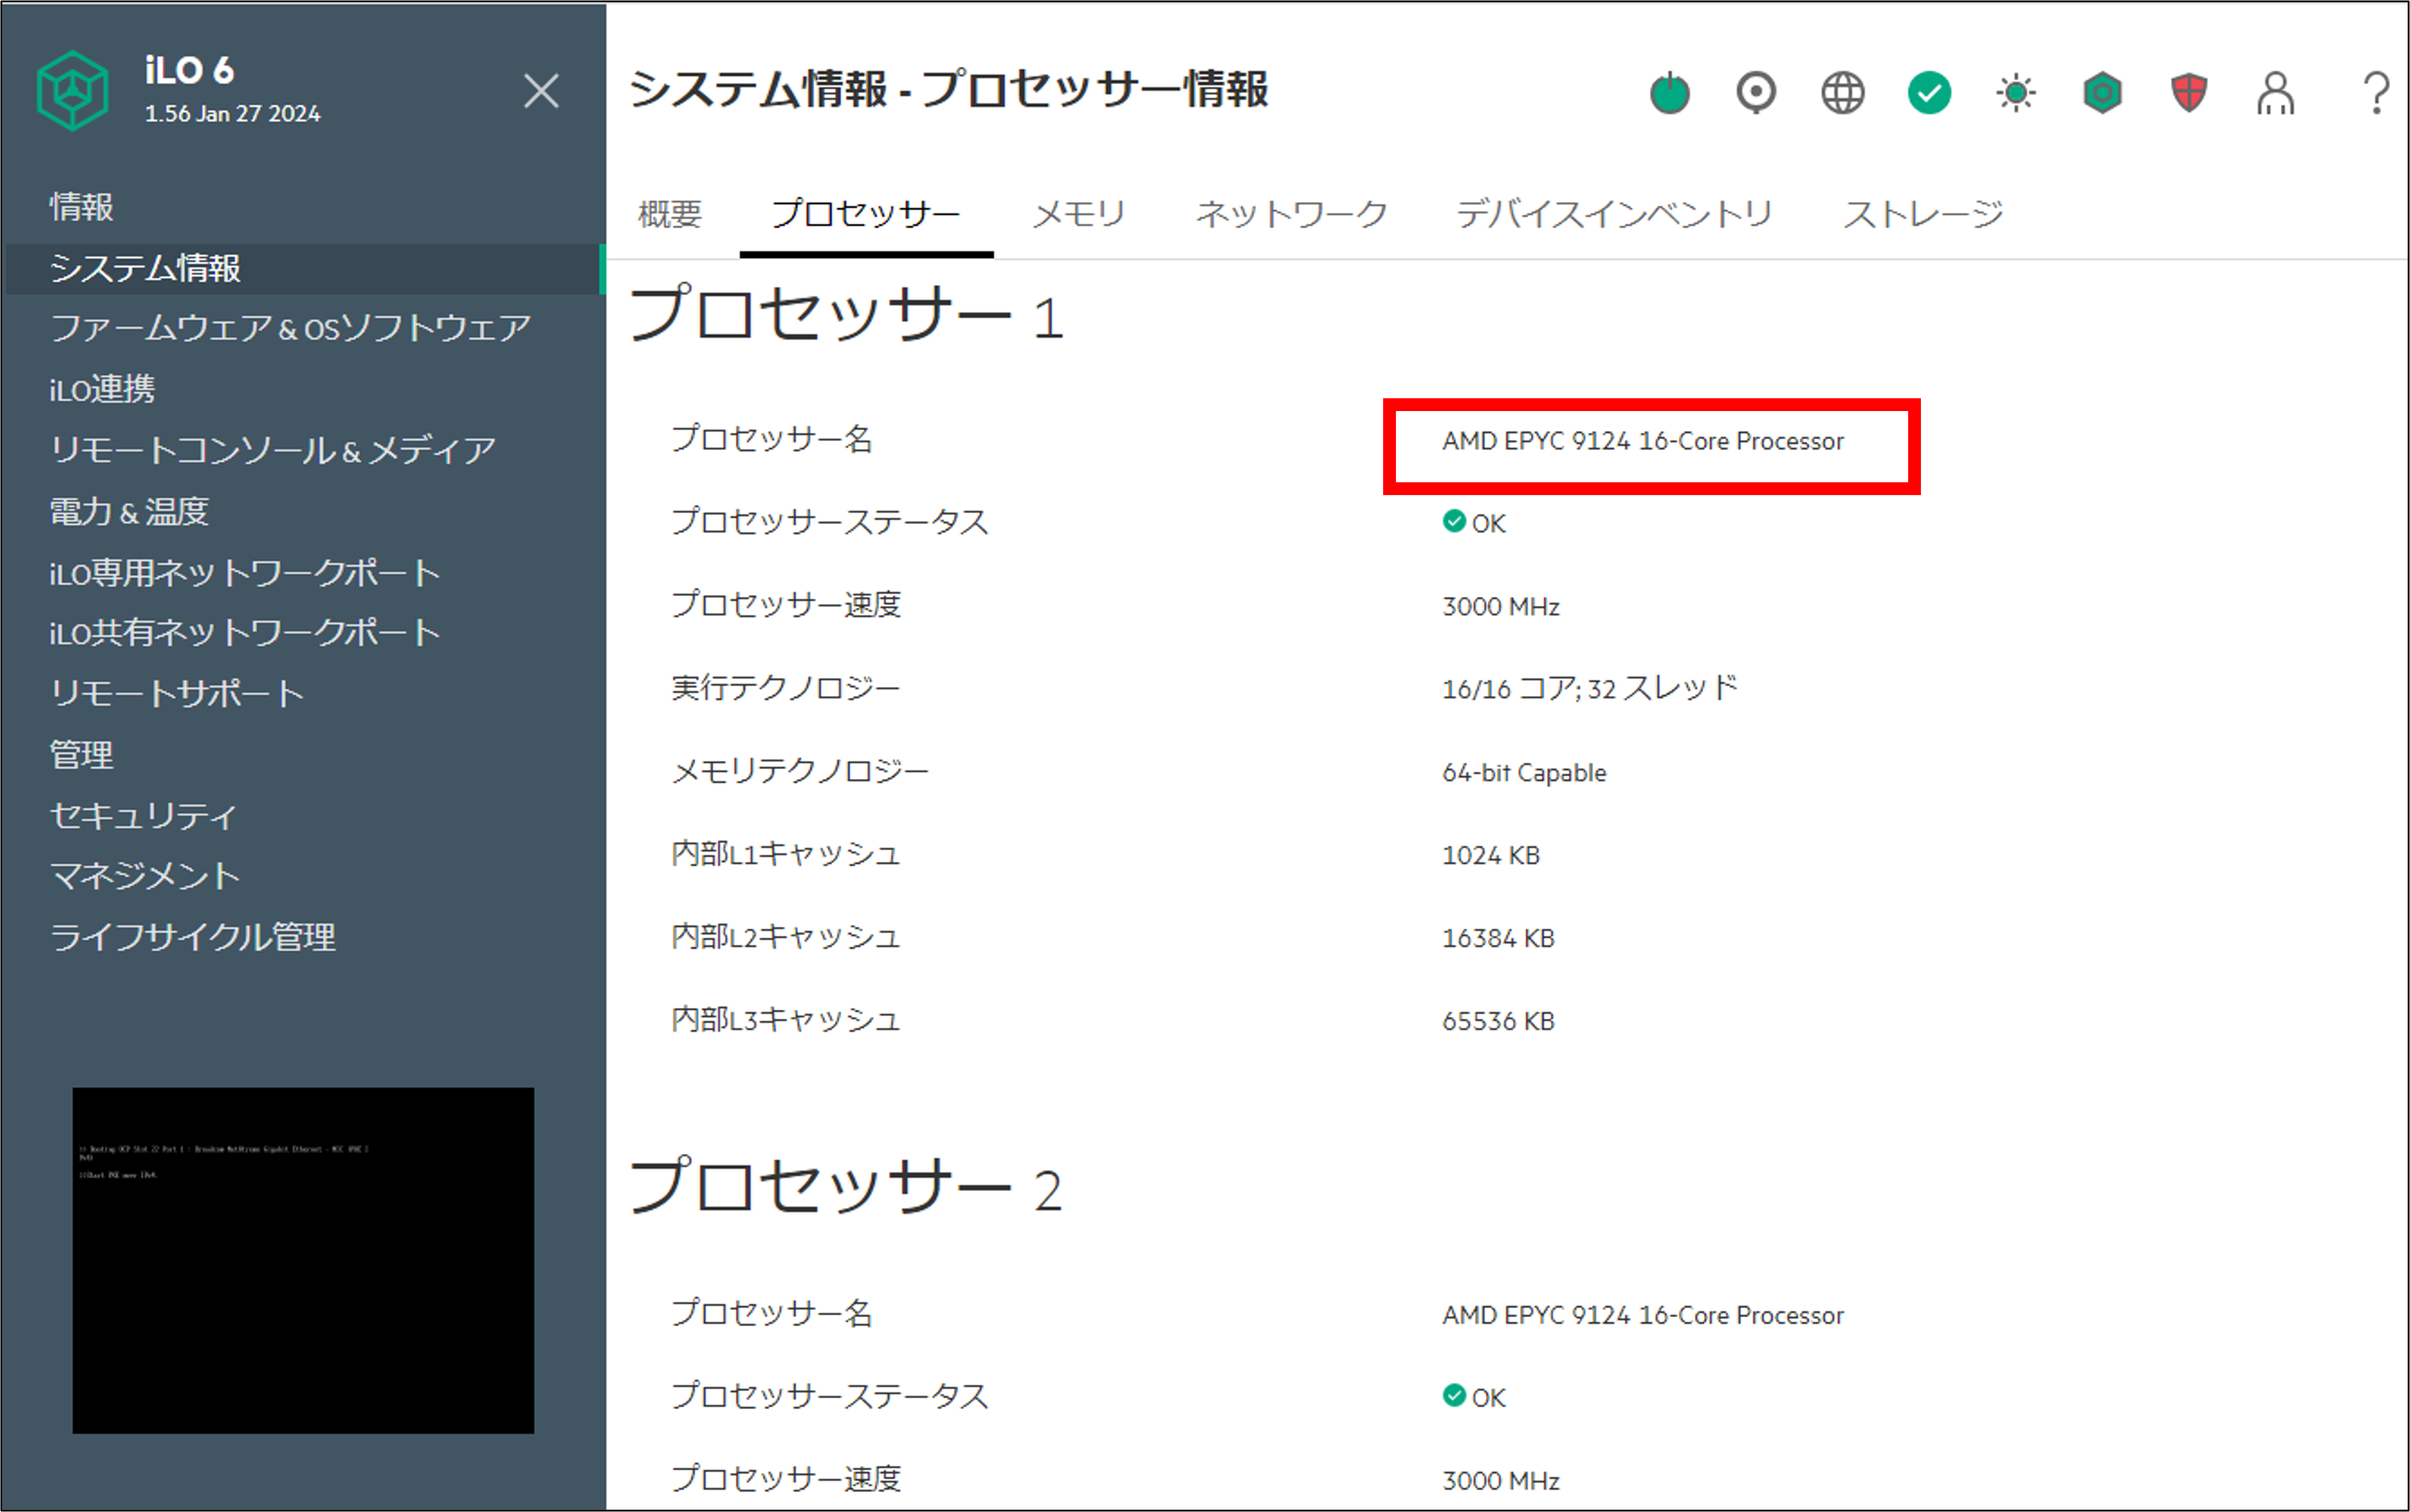Click the red security shield icon
Screen dimensions: 2410x1512
2189,93
